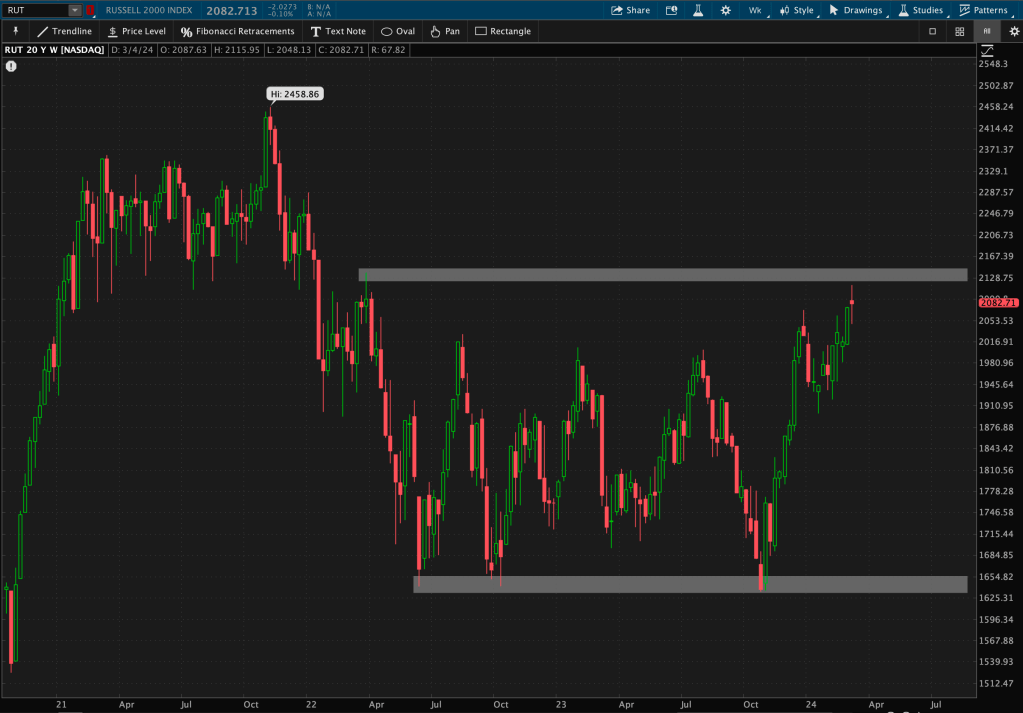This screenshot has width=1023, height=713.
Task: Pick the Oval drawing tool
Action: point(397,31)
